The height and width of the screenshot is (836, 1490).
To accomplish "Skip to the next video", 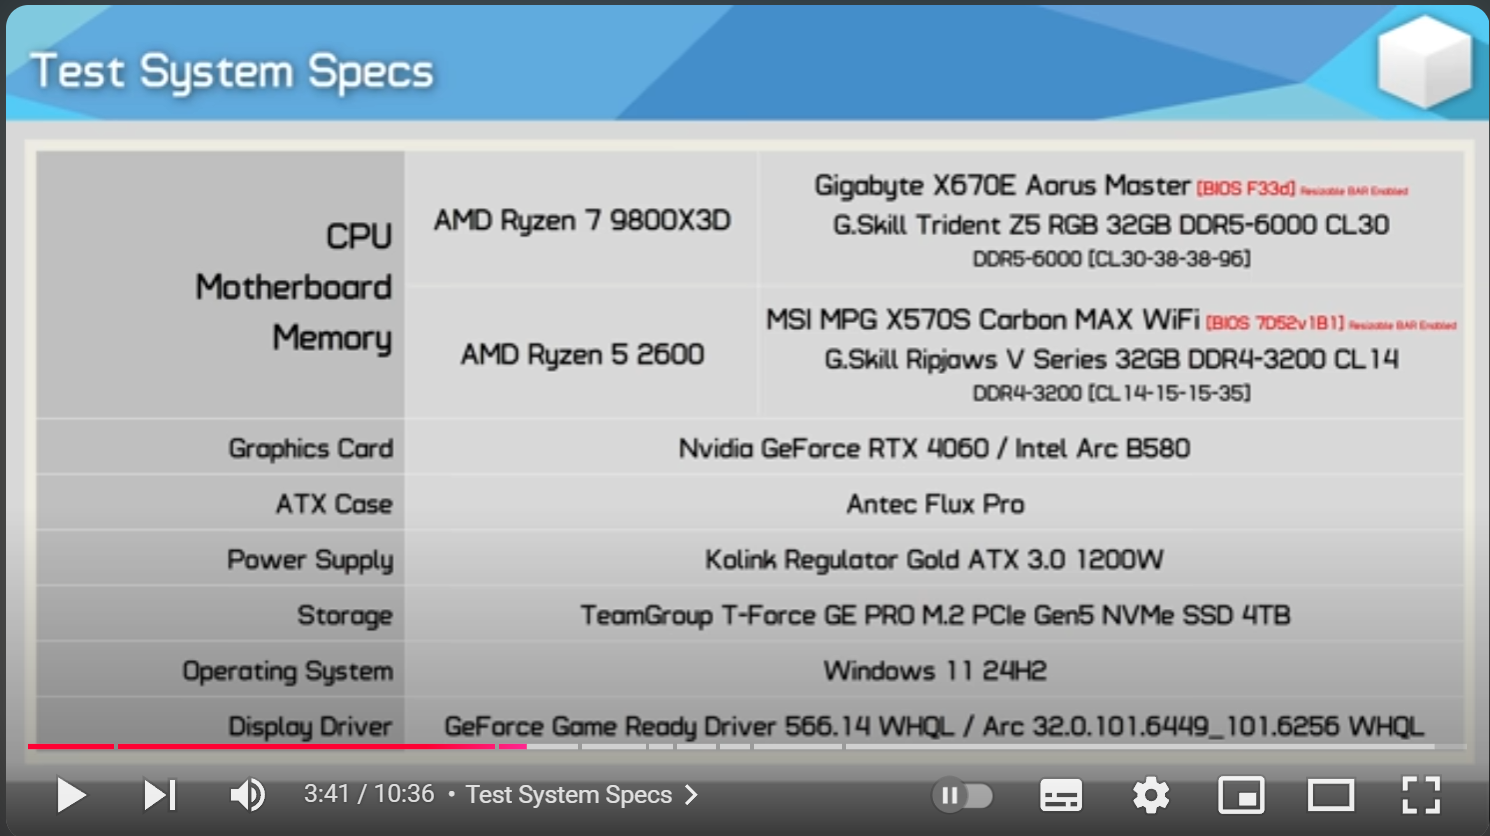I will pos(160,795).
